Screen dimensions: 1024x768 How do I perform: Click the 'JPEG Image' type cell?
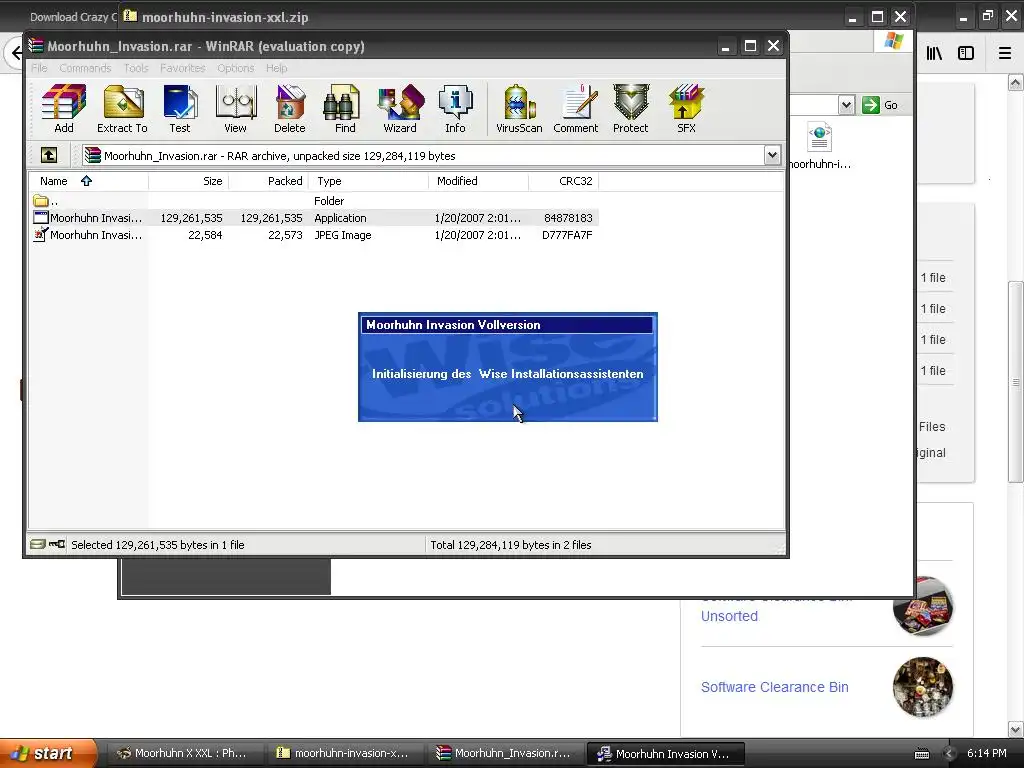pos(343,234)
